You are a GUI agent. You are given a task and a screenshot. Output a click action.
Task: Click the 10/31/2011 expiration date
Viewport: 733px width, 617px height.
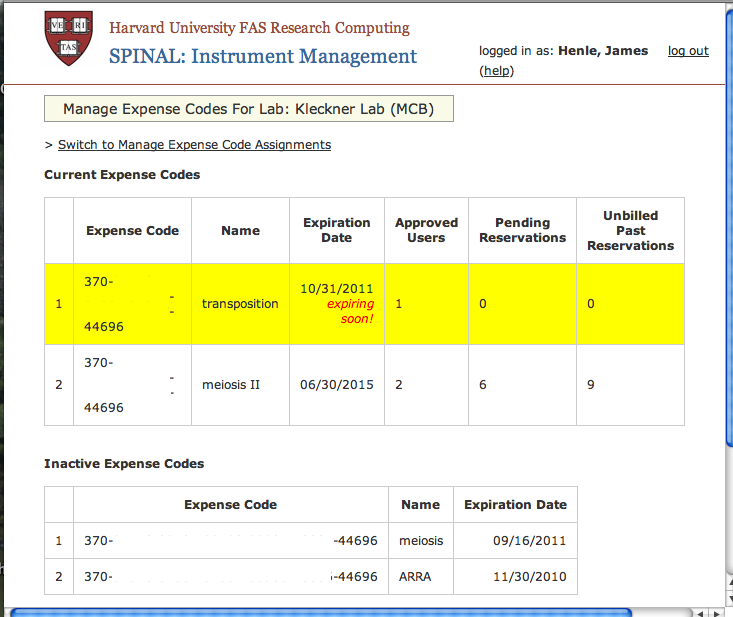[337, 289]
